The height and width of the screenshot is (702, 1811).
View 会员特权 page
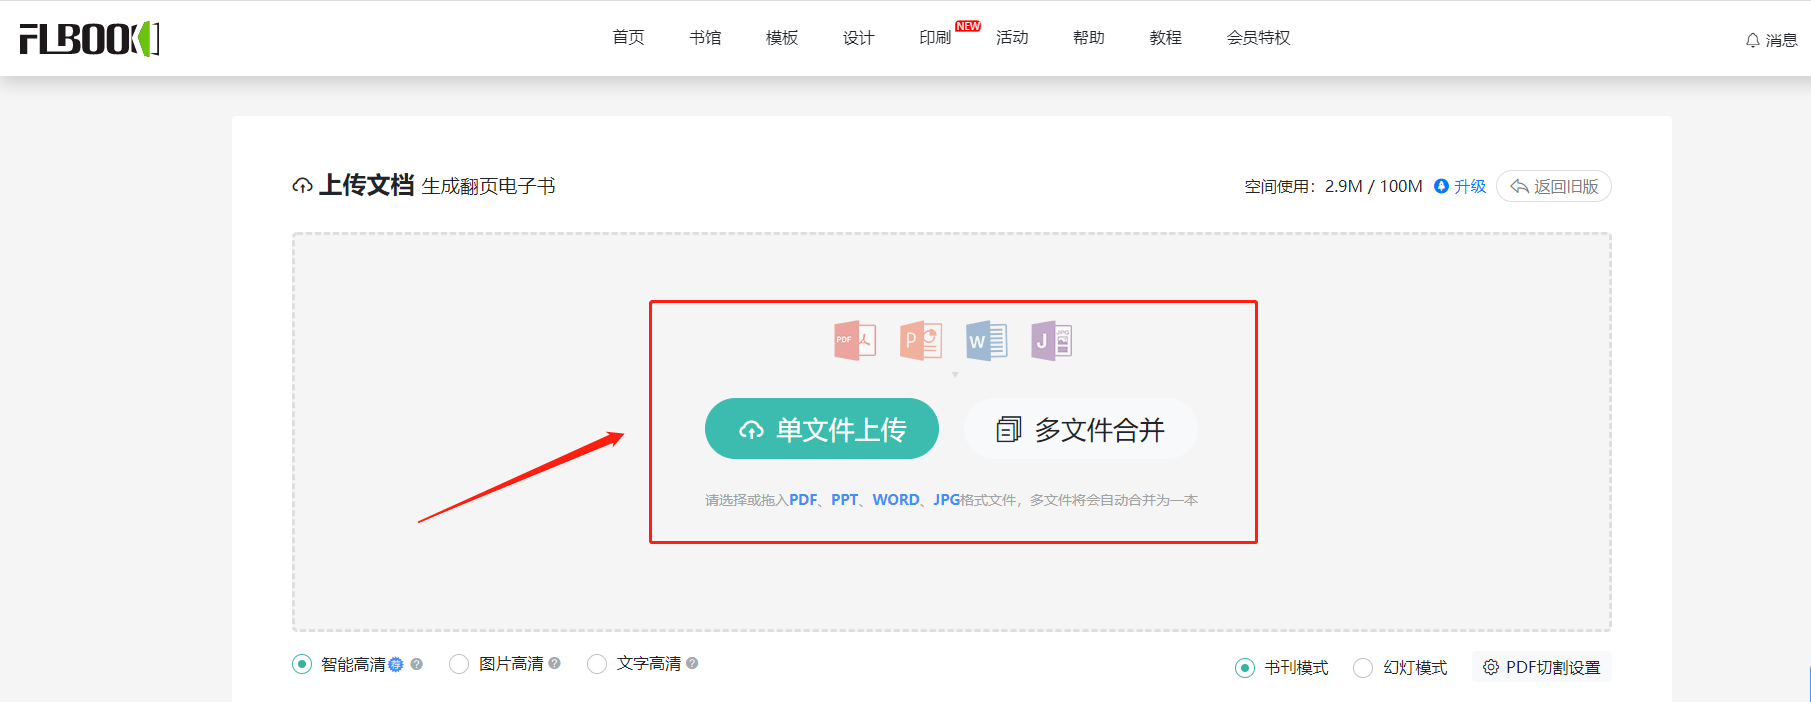(x=1258, y=37)
